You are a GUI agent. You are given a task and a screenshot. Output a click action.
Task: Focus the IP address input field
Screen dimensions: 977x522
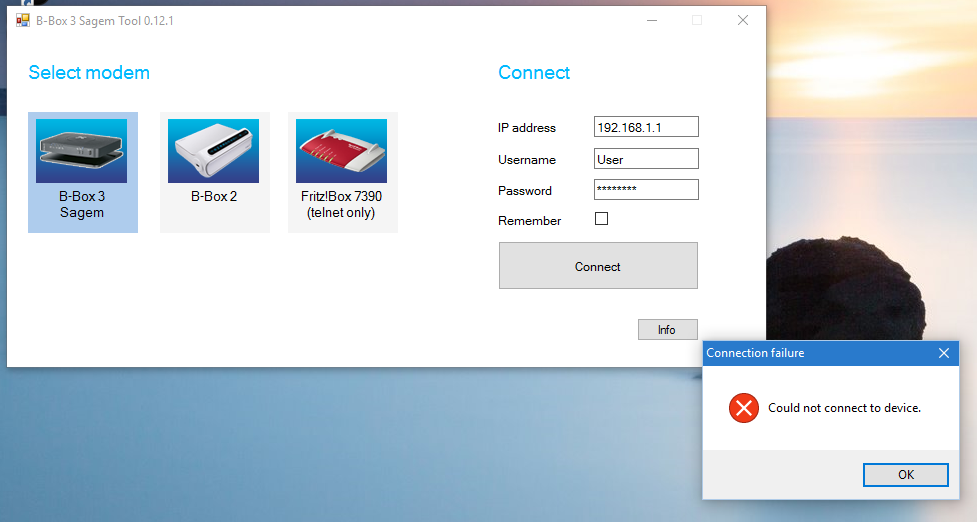click(645, 127)
